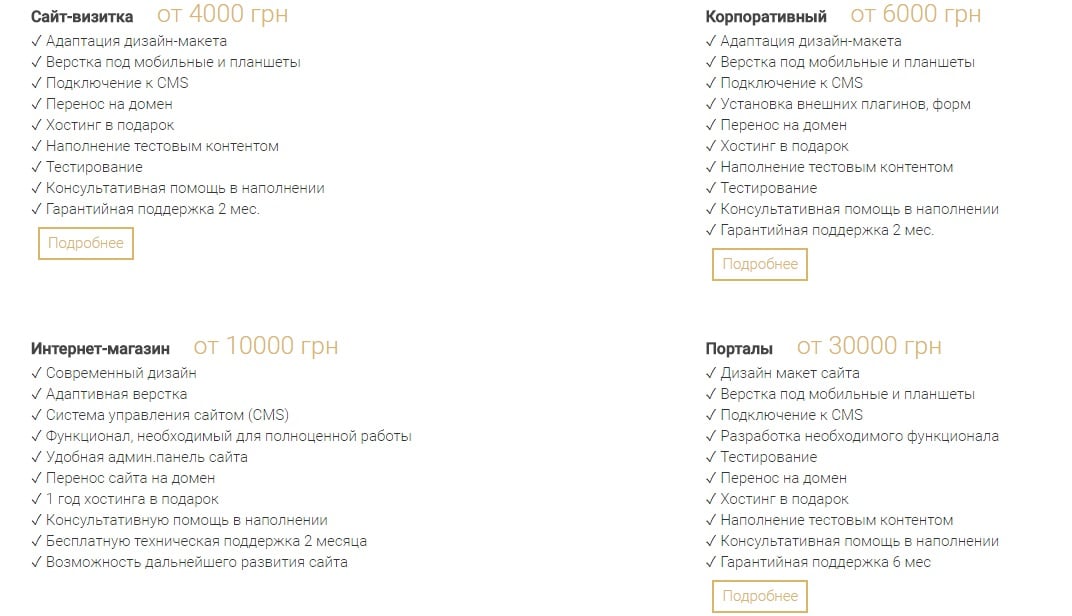Click checkmark beside 1 год хостинга в подарок
The width and height of the screenshot is (1072, 616).
(x=37, y=499)
